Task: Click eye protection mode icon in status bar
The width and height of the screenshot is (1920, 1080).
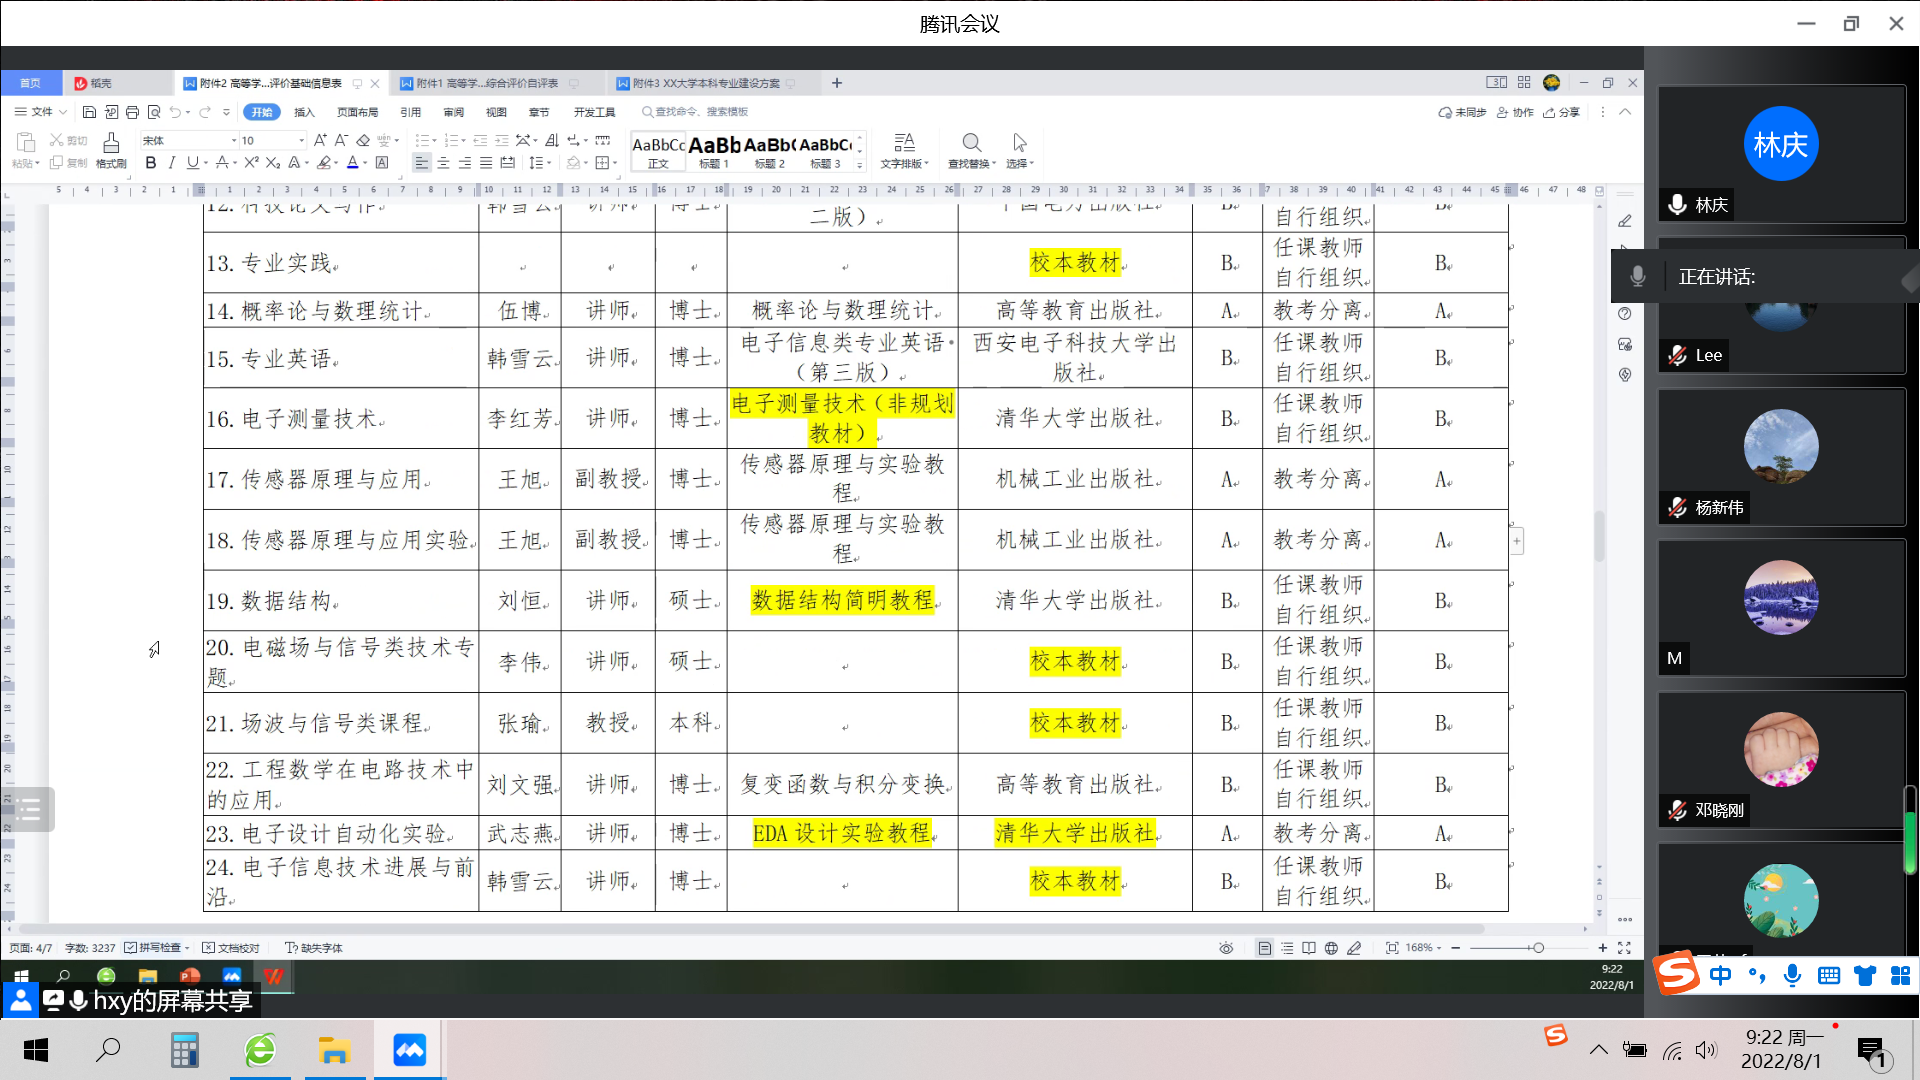Action: click(1226, 948)
